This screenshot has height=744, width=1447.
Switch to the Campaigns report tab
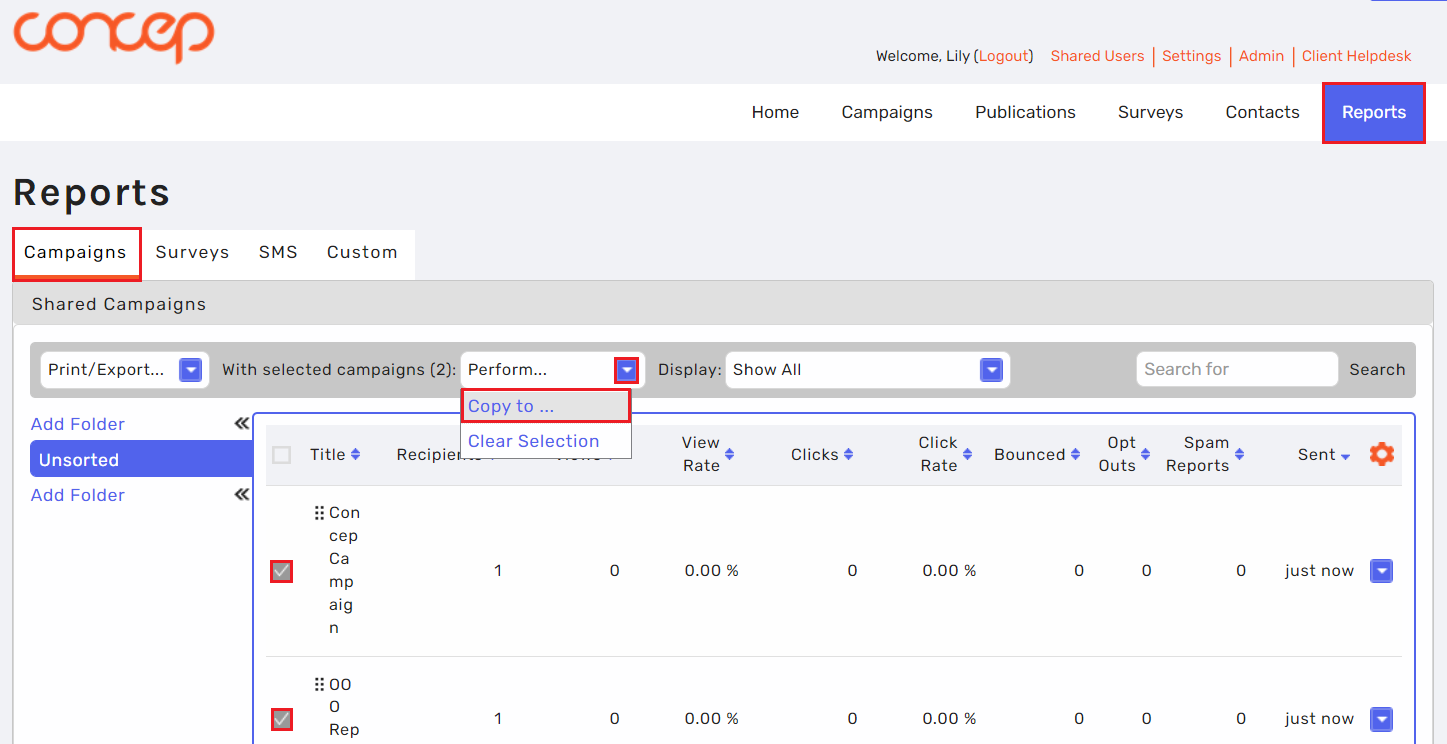pos(76,253)
